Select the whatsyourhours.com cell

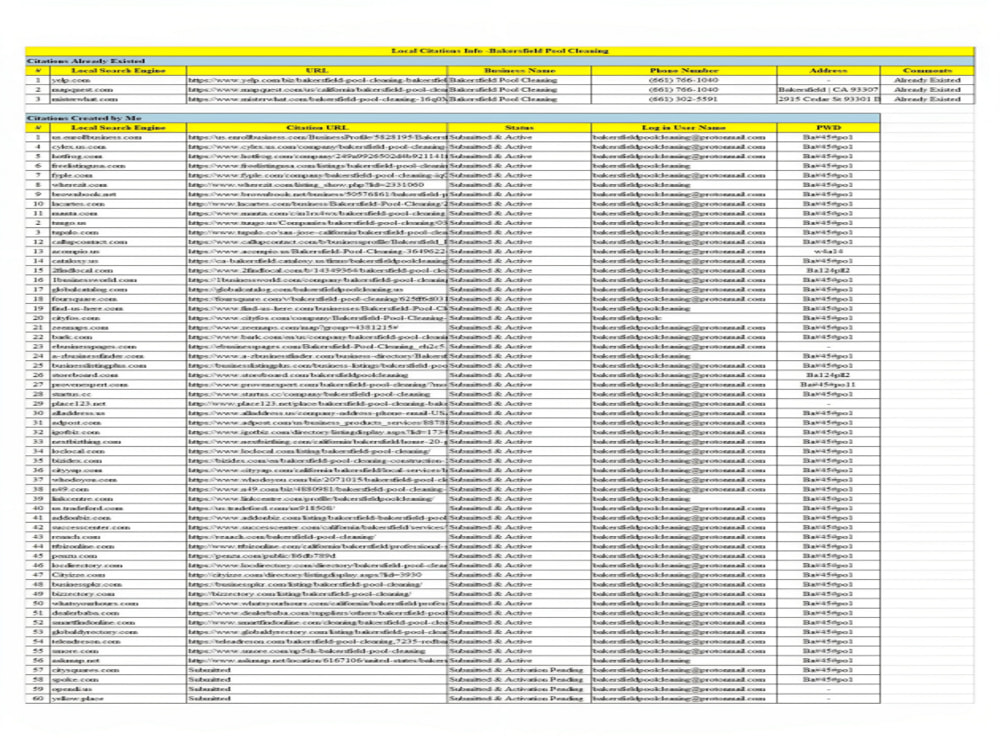tap(119, 603)
